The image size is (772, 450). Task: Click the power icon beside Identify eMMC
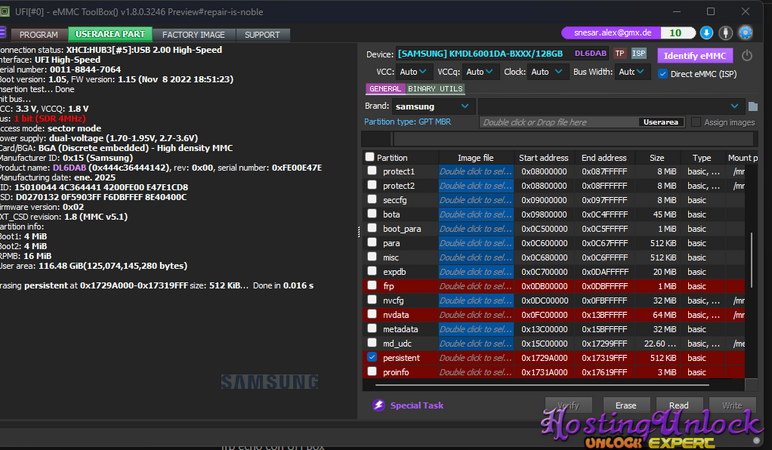click(x=746, y=55)
